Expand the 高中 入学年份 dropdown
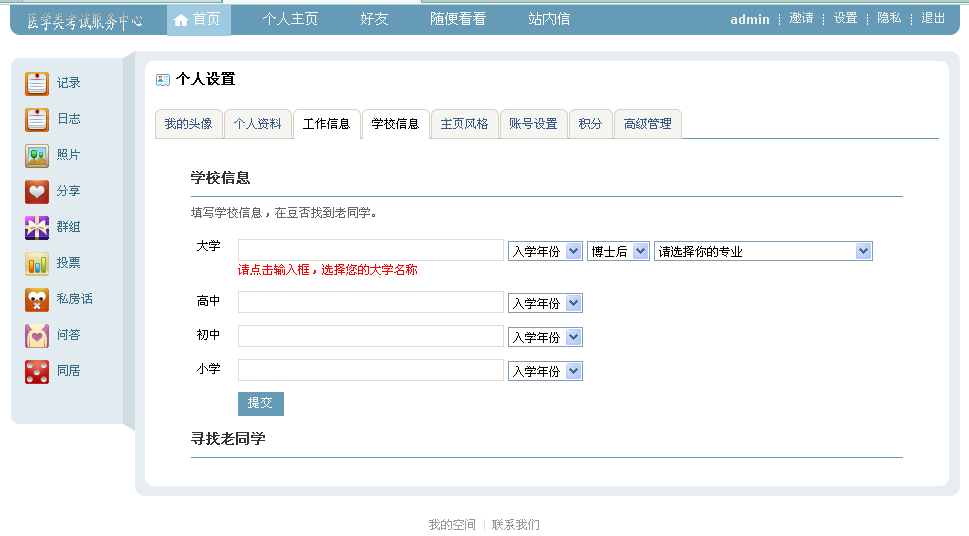Image resolution: width=969 pixels, height=536 pixels. coord(545,303)
